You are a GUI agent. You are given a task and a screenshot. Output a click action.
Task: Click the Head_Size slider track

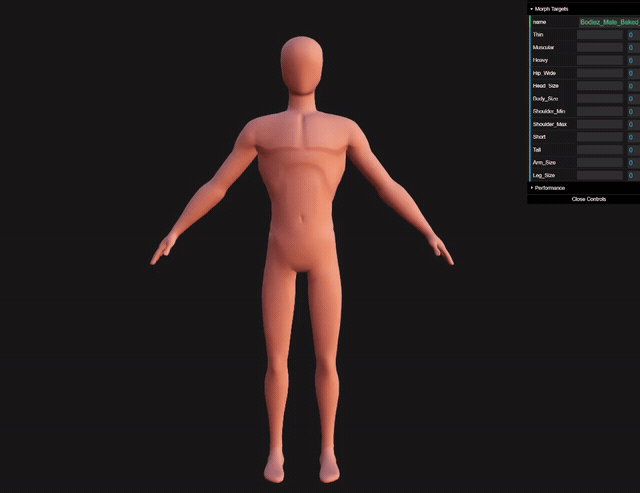pos(600,86)
